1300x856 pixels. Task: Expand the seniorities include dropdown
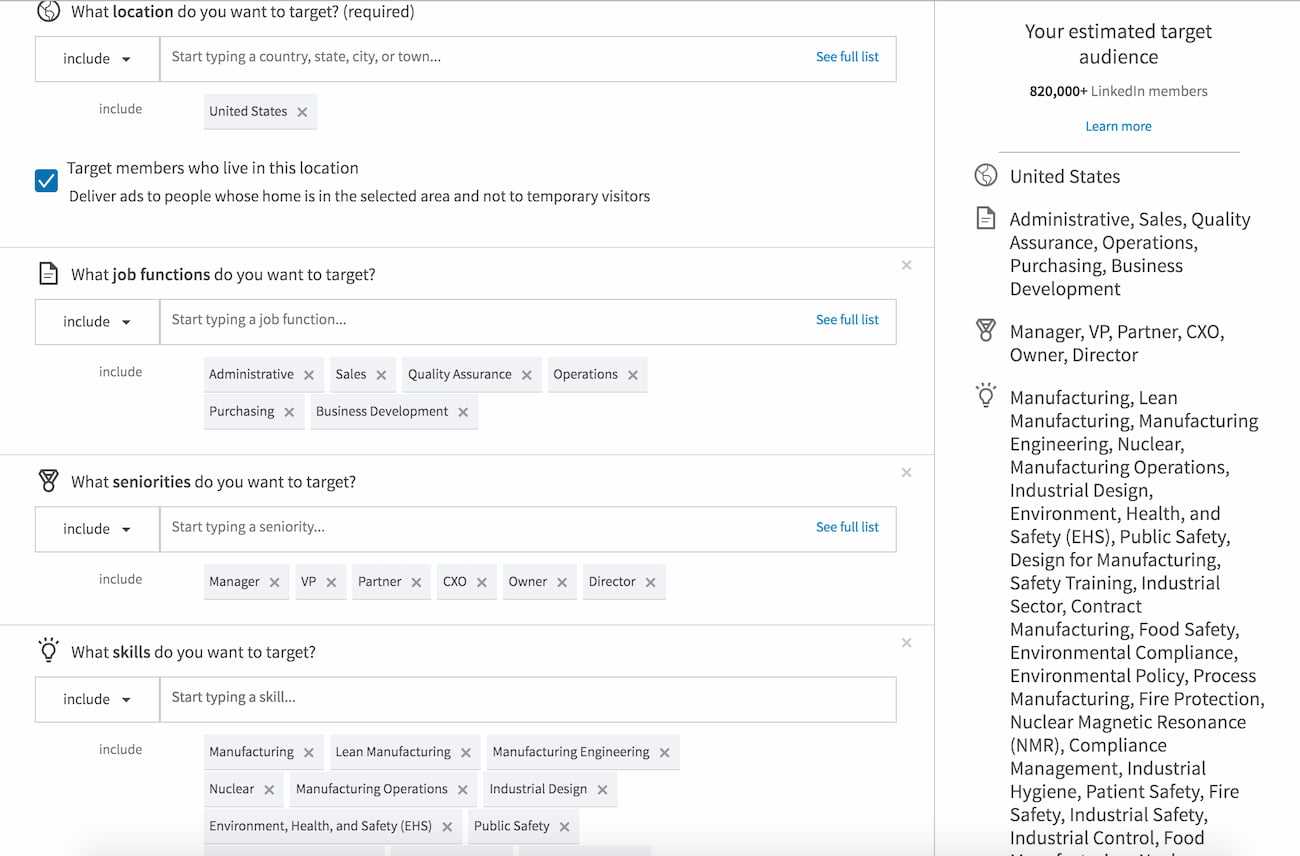[97, 529]
